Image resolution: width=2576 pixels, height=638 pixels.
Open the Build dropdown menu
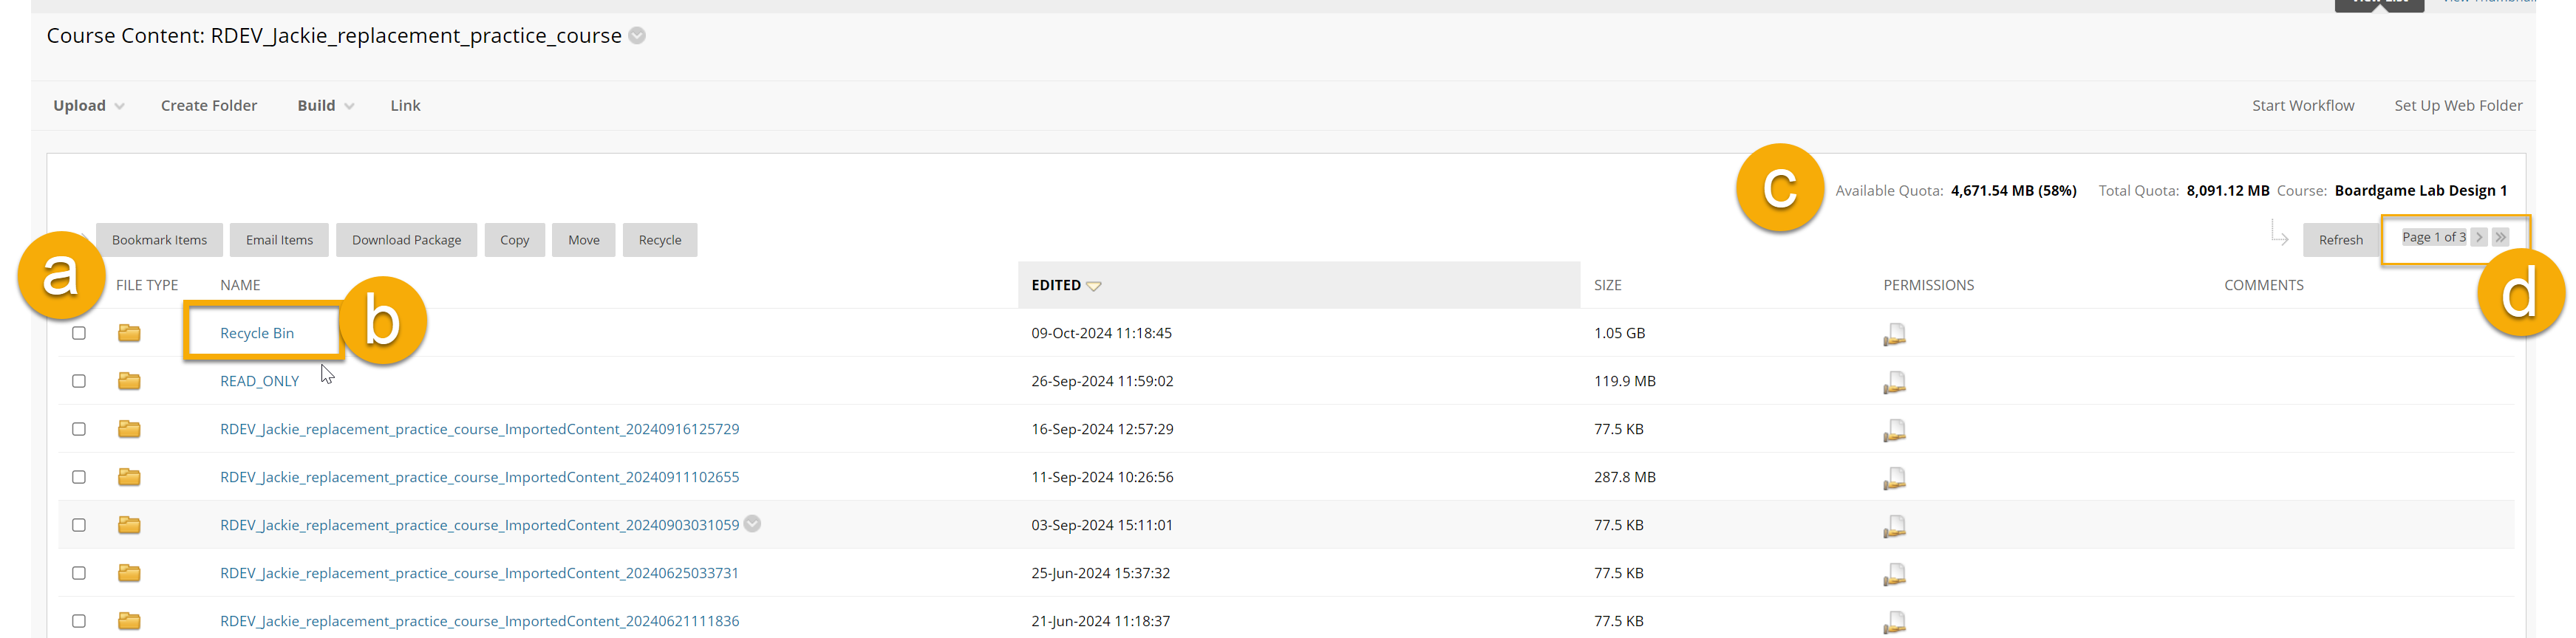click(325, 105)
